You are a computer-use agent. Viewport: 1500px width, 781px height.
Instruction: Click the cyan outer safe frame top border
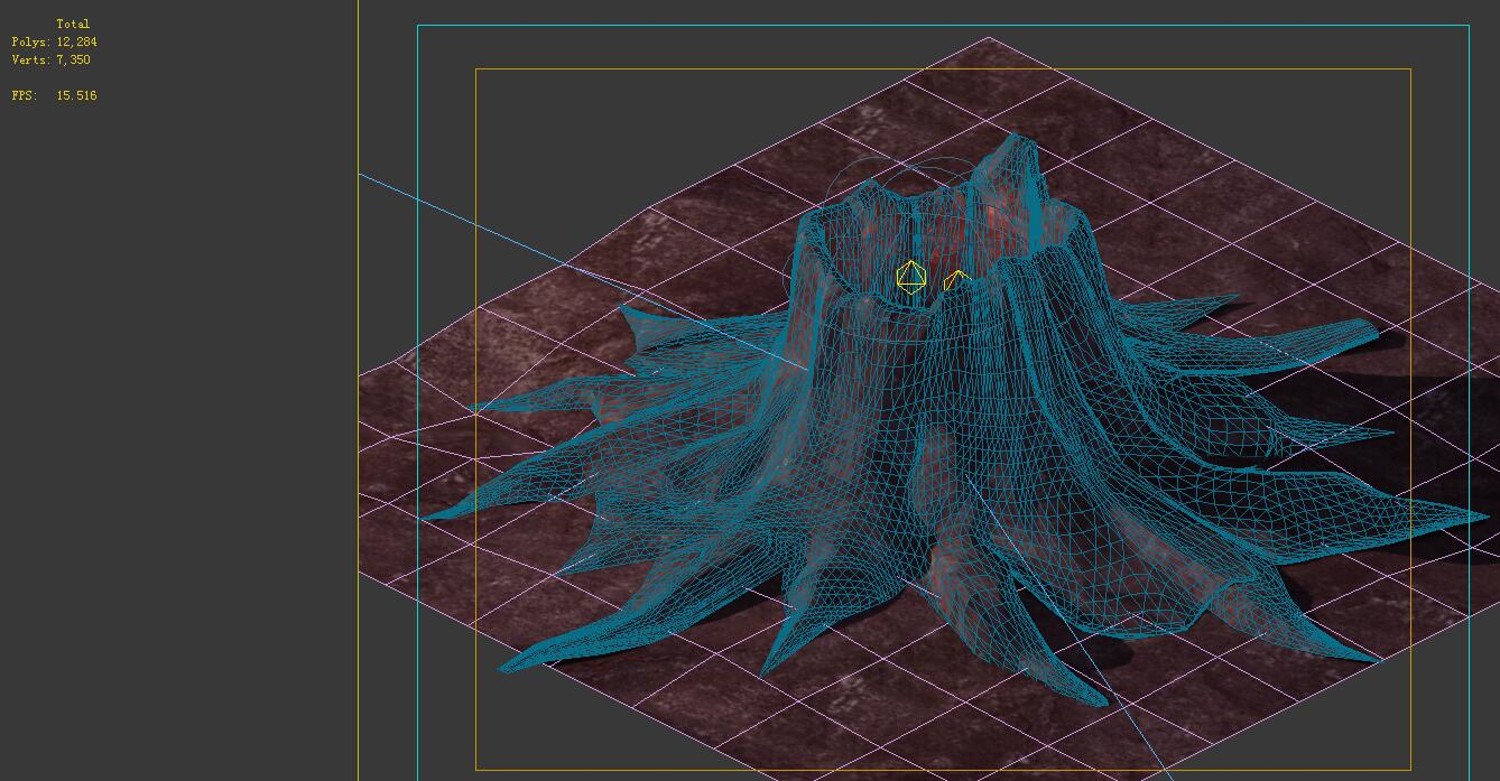pyautogui.click(x=943, y=25)
